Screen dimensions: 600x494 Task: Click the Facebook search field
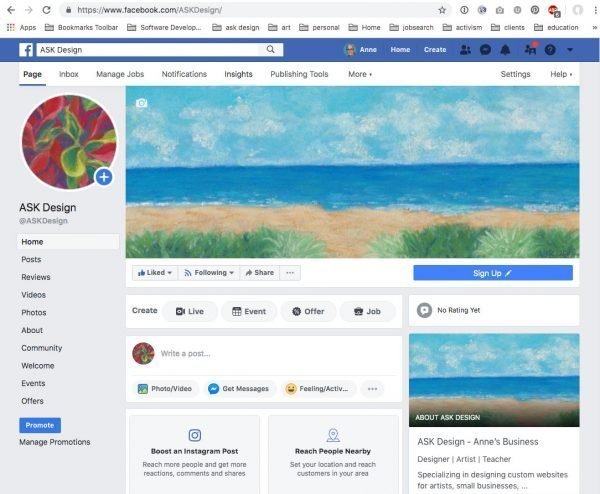click(x=147, y=50)
